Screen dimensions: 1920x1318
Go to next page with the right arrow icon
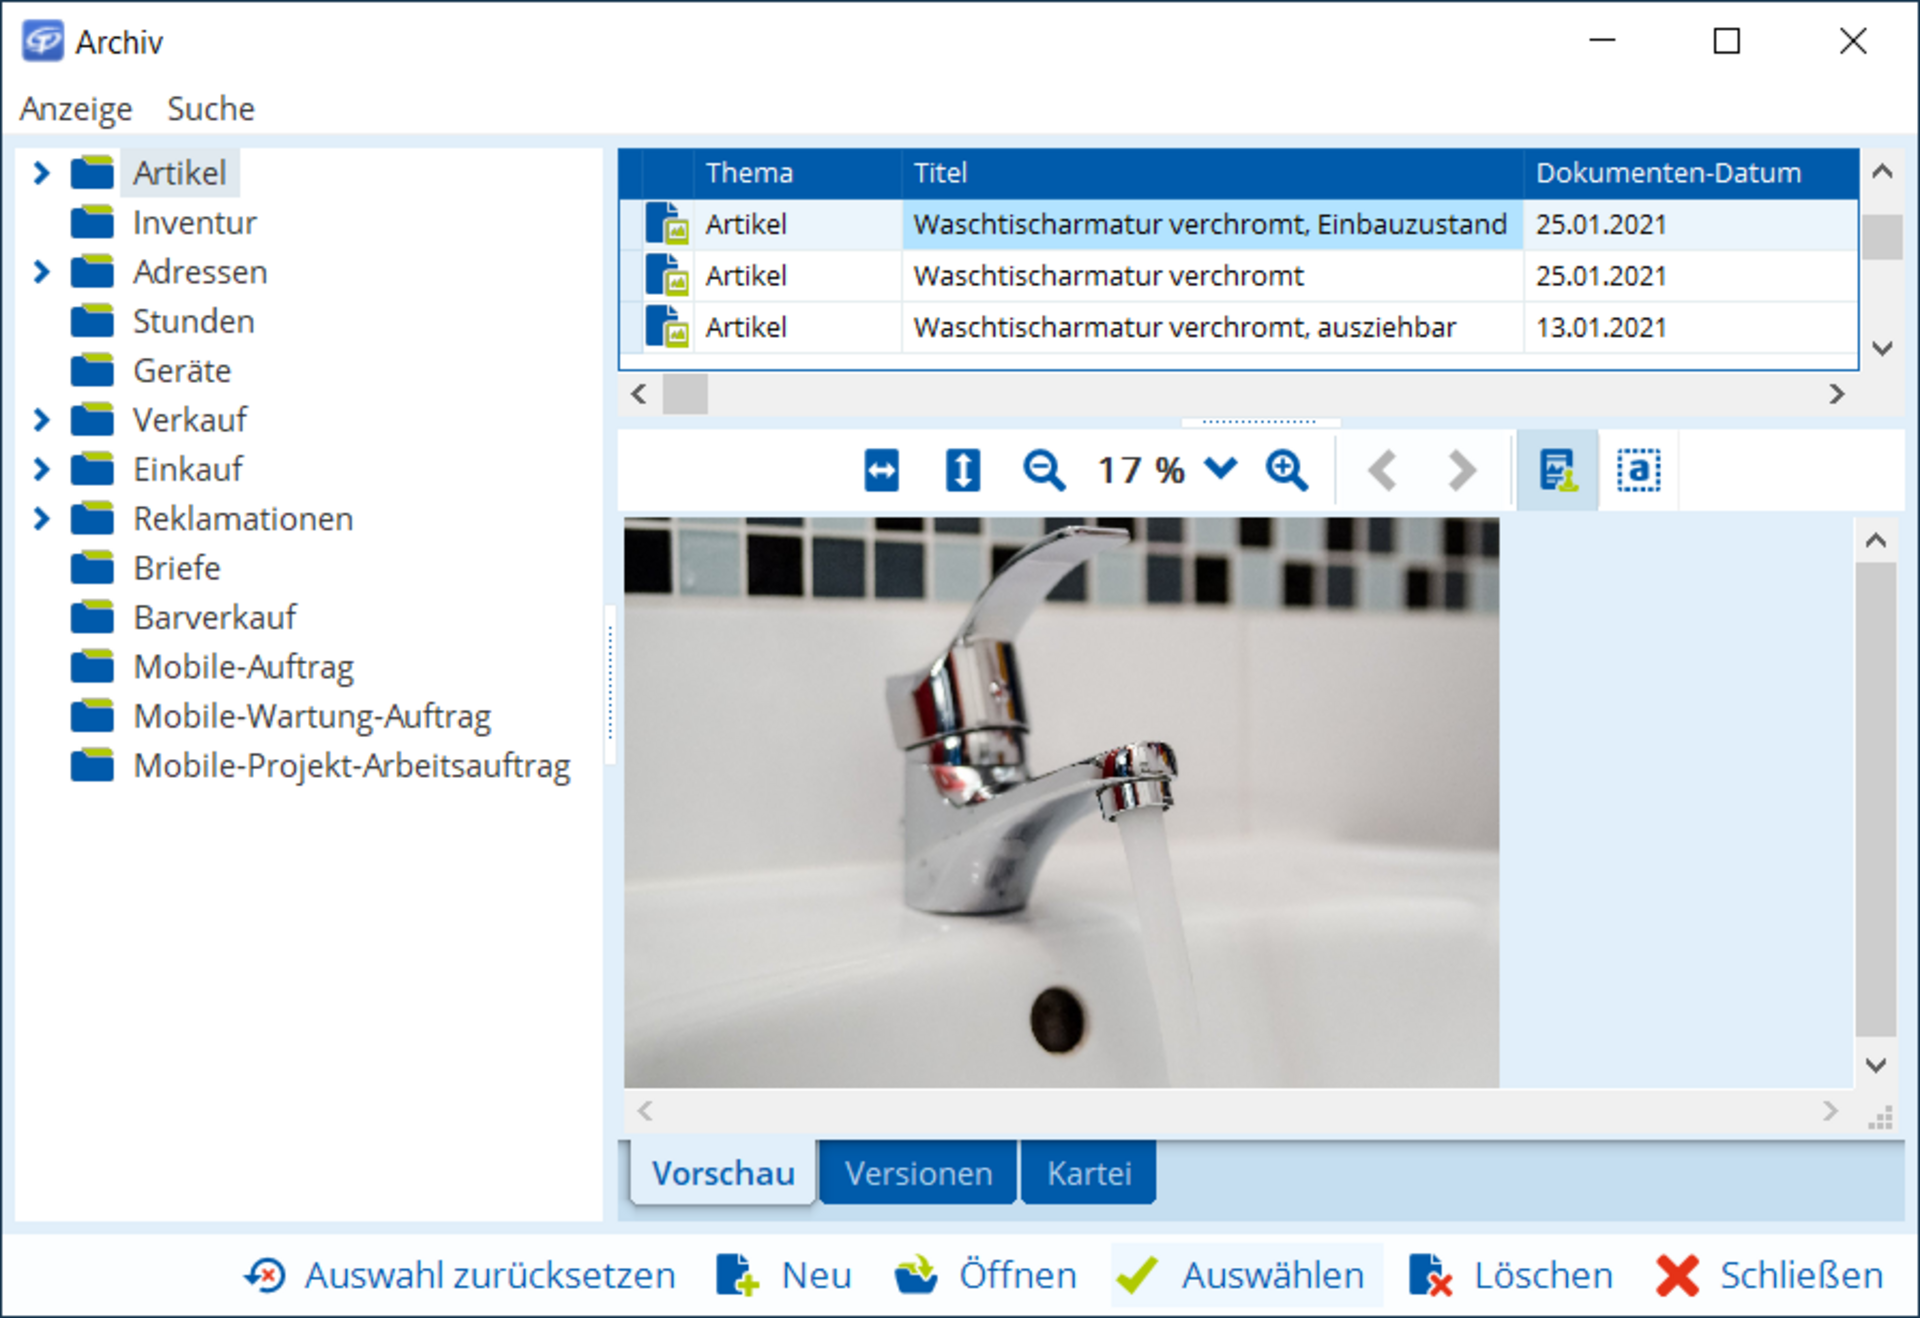pos(1461,470)
